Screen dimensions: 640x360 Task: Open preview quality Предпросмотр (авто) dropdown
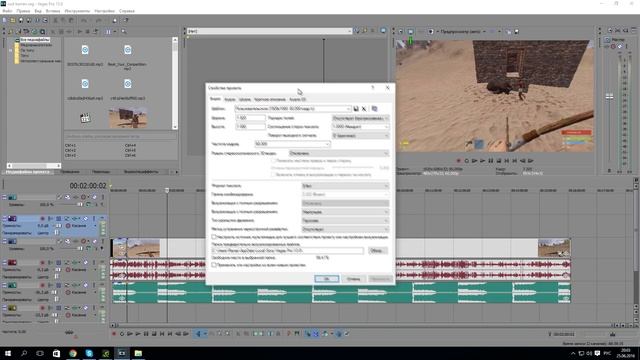[x=463, y=31]
